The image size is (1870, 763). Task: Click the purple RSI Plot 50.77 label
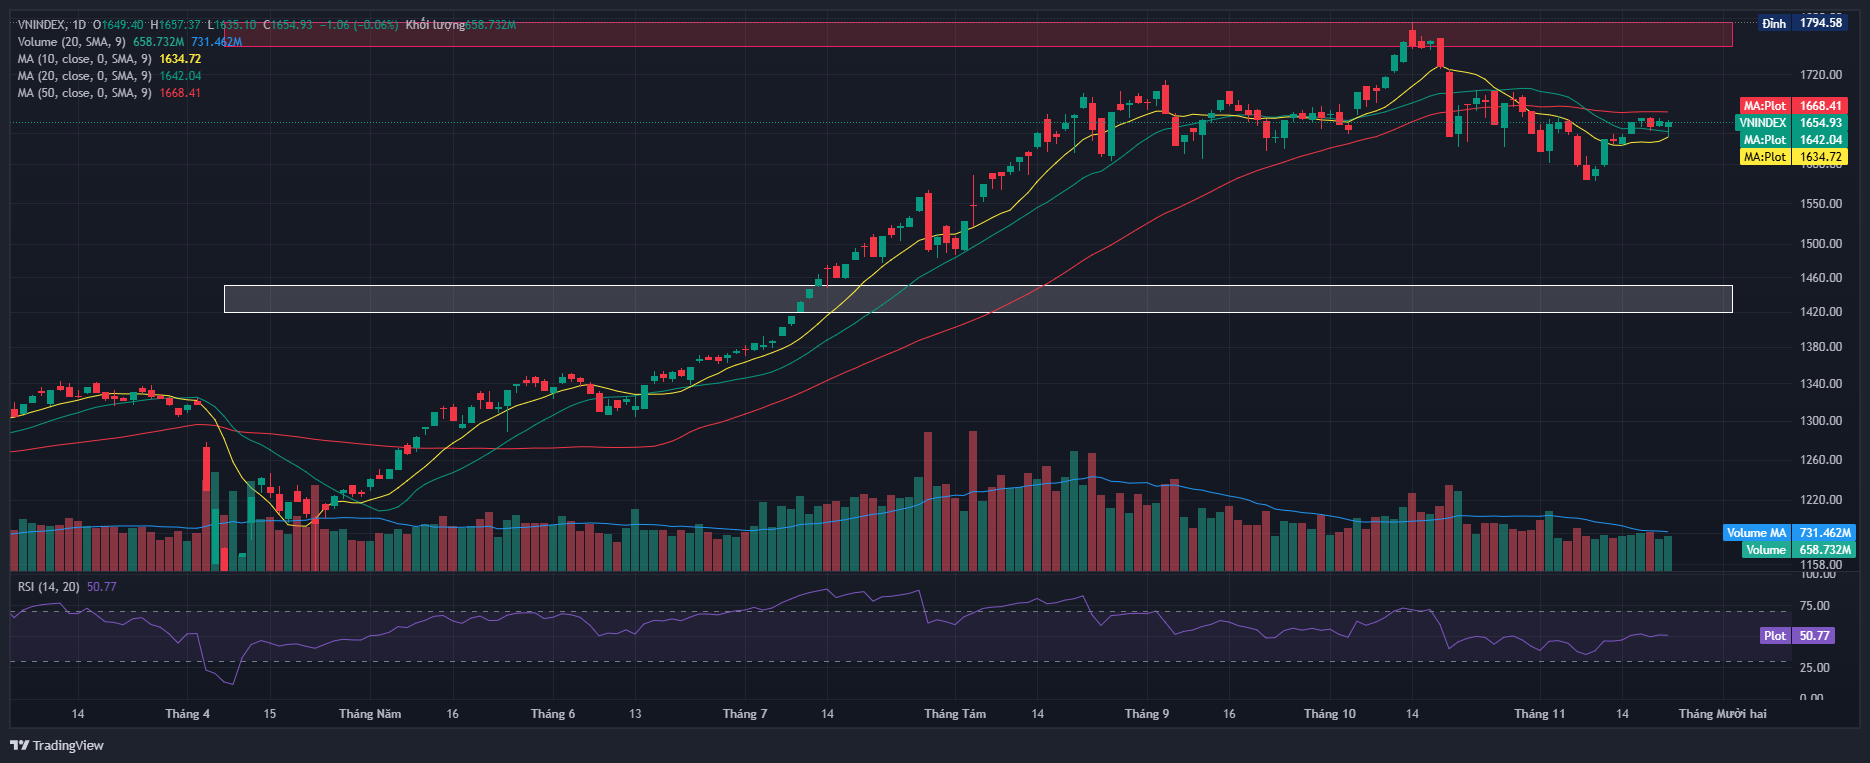[1797, 636]
